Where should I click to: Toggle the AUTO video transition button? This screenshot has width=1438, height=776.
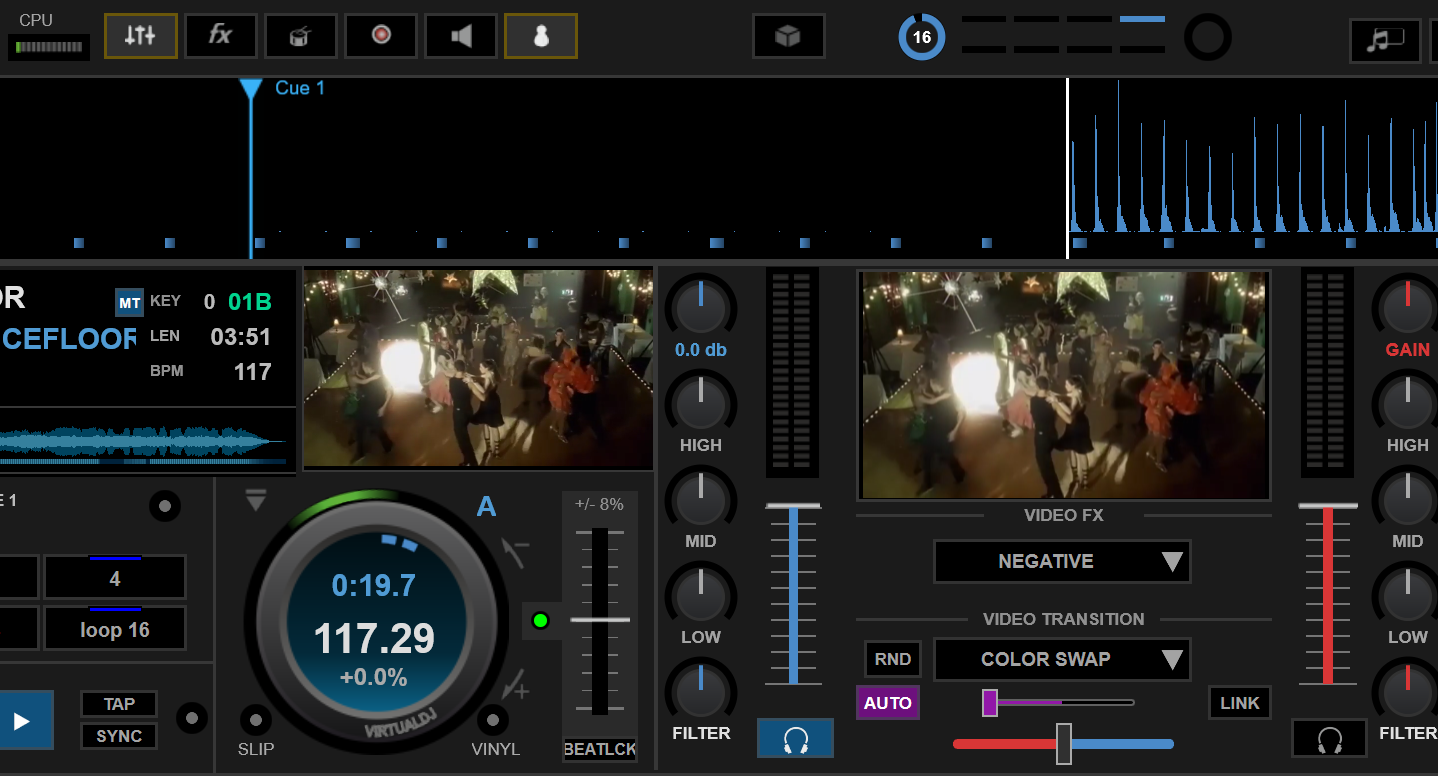[x=888, y=703]
